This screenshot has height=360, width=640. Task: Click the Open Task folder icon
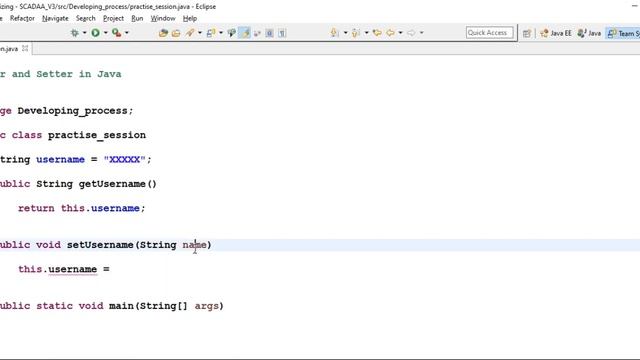pos(176,33)
